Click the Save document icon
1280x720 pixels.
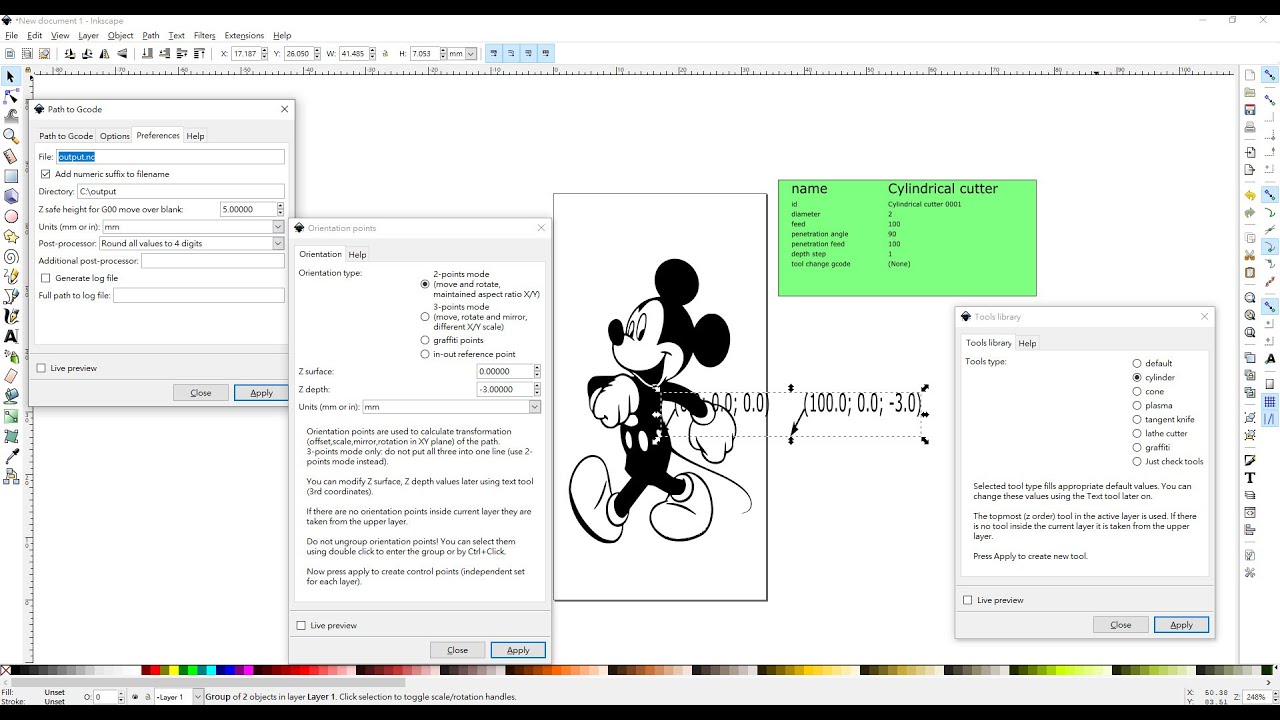(x=1250, y=110)
